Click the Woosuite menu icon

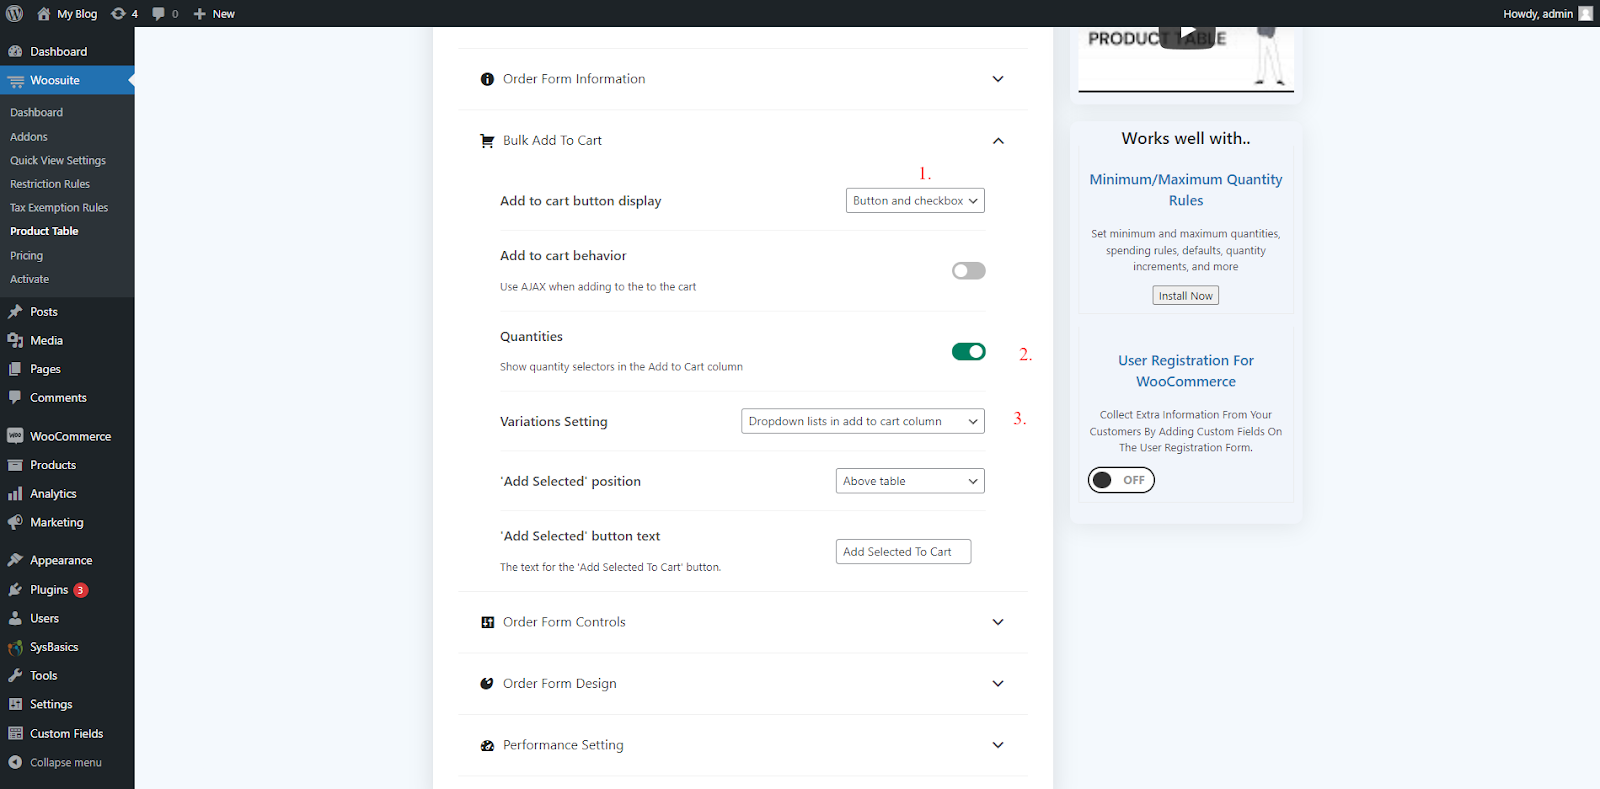tap(15, 81)
